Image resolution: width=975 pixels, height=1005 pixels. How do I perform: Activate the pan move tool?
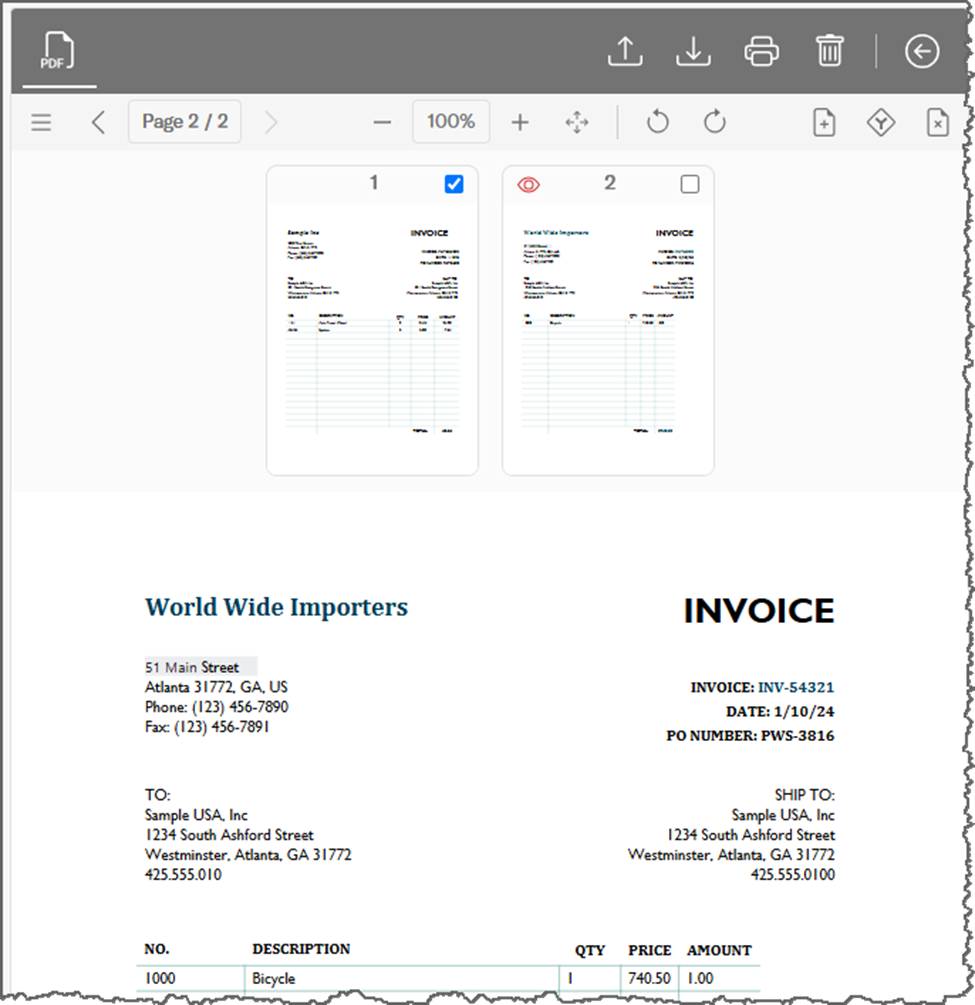(577, 122)
